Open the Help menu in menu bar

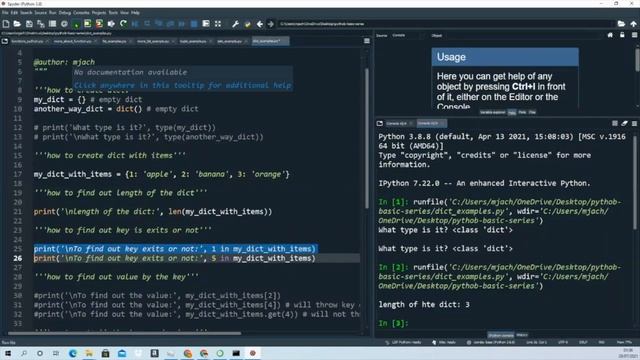coord(135,13)
